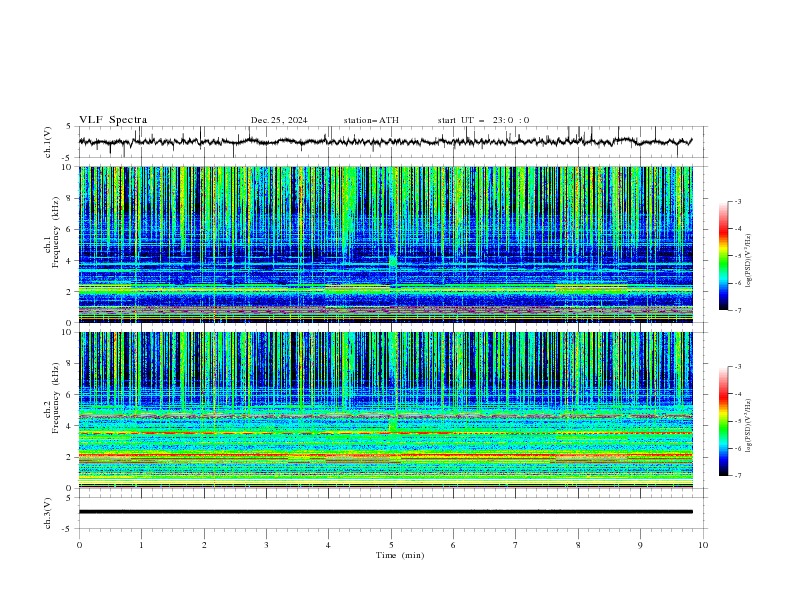Select the date text "Dec. 25, 2024"
The width and height of the screenshot is (792, 612).
tap(279, 120)
